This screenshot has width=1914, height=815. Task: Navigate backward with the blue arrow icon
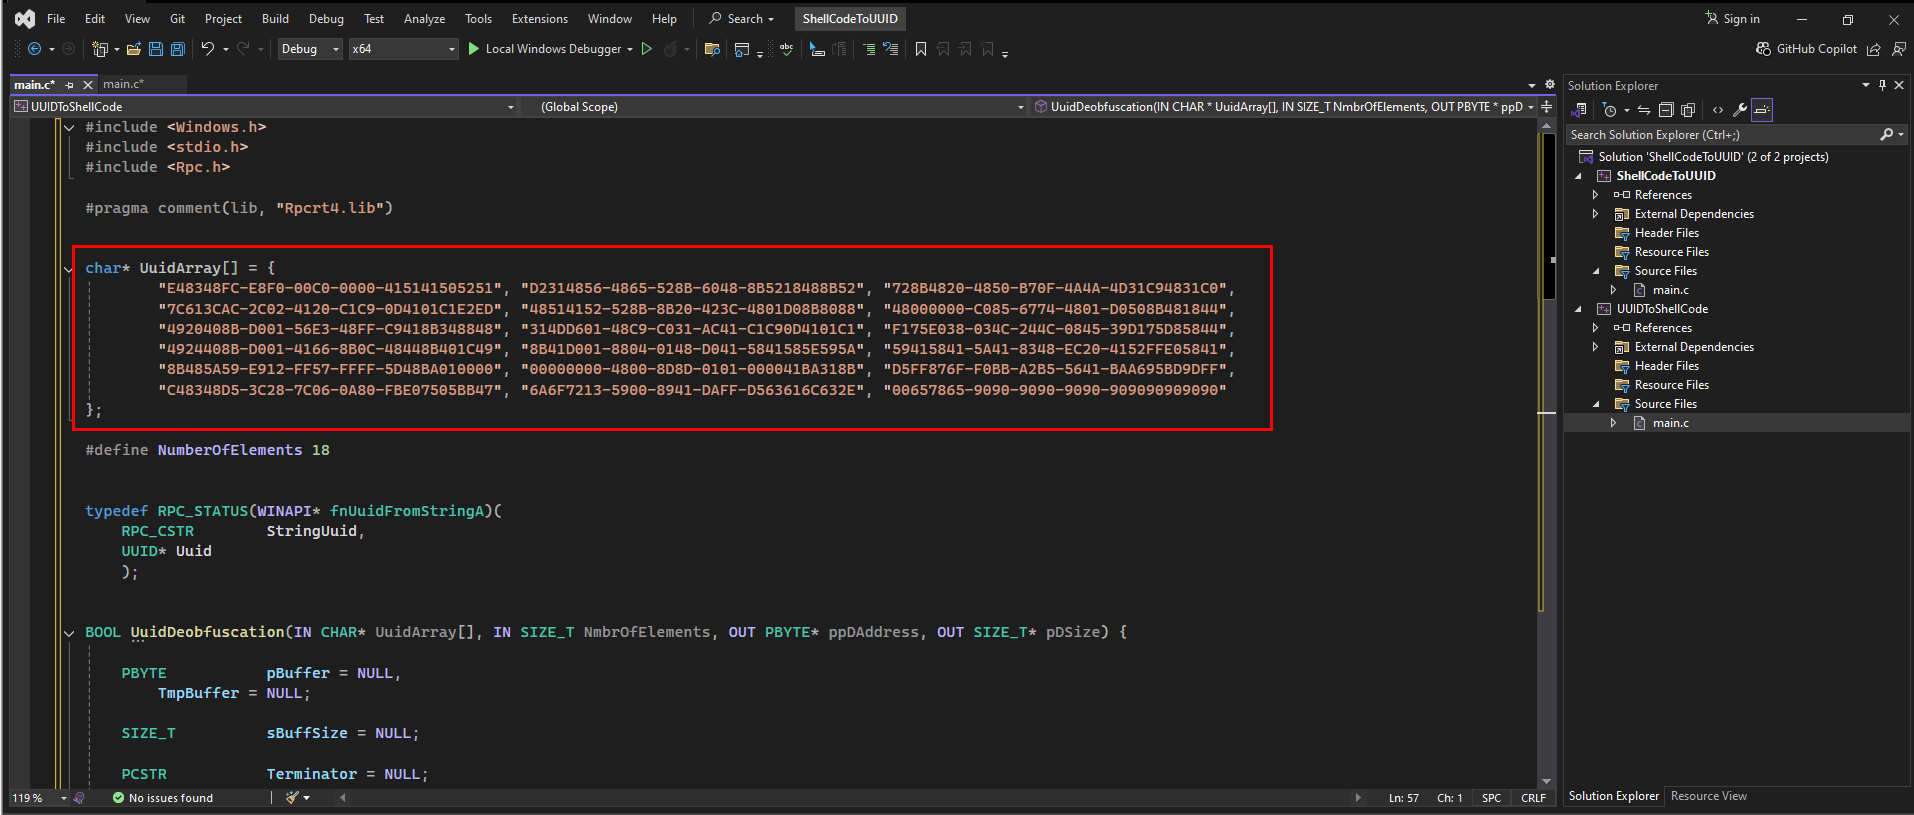[x=35, y=49]
